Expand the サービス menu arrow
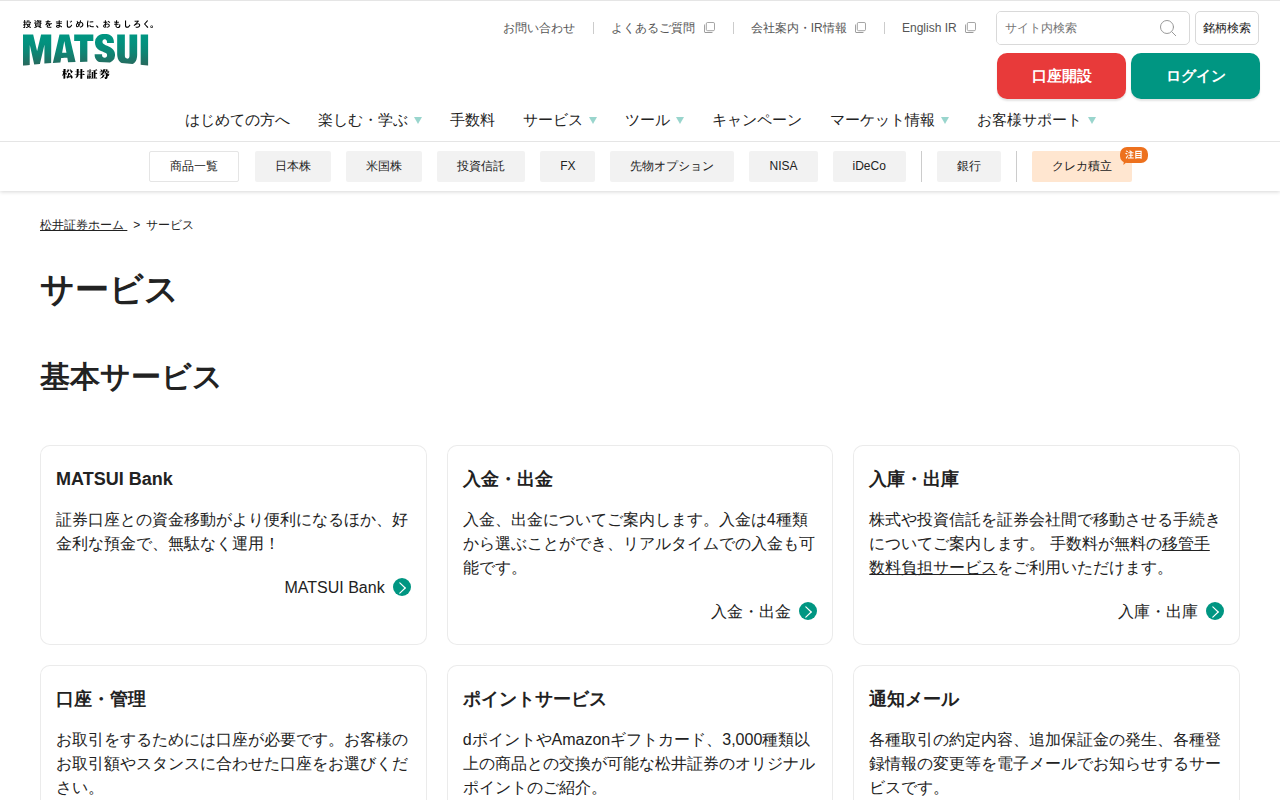The image size is (1280, 800). [593, 120]
